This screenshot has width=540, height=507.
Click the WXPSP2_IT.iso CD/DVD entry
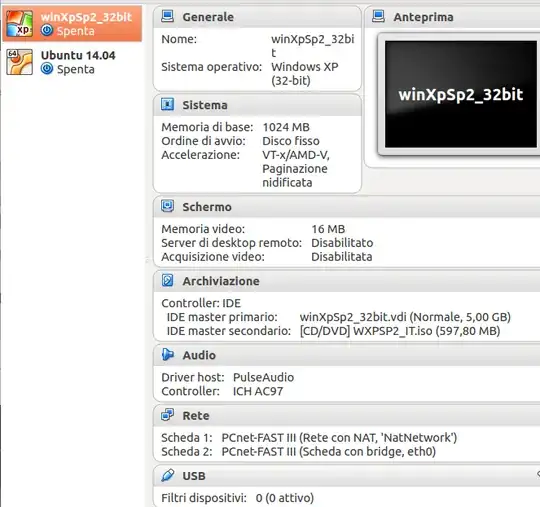[x=400, y=331]
